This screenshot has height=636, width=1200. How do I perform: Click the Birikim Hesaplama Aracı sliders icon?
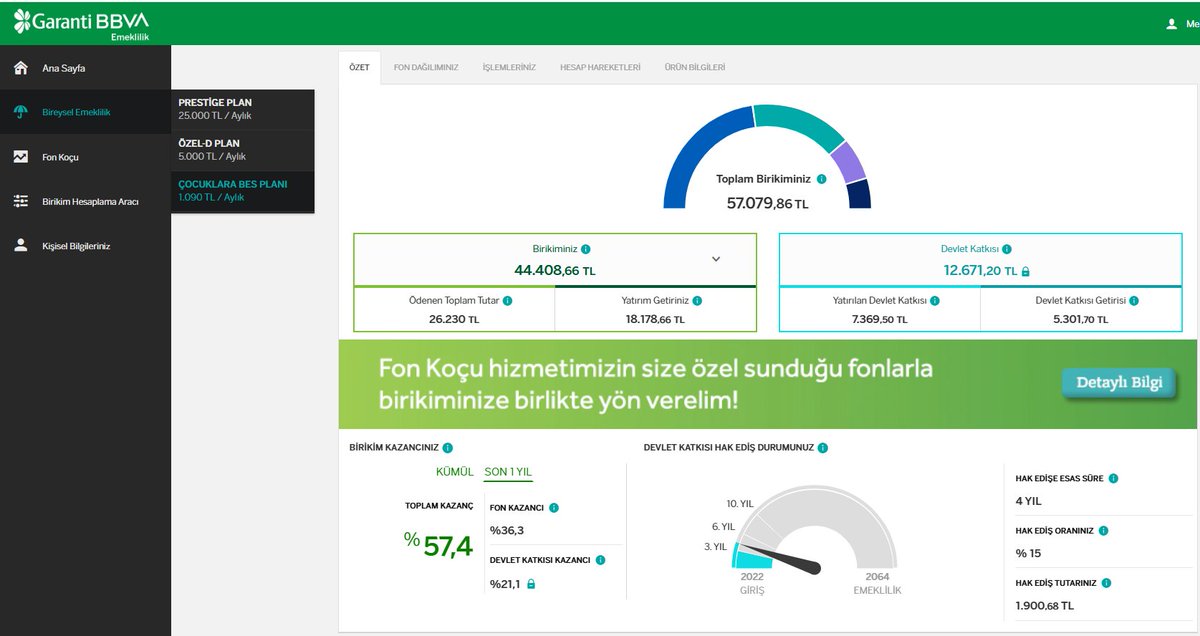[20, 201]
